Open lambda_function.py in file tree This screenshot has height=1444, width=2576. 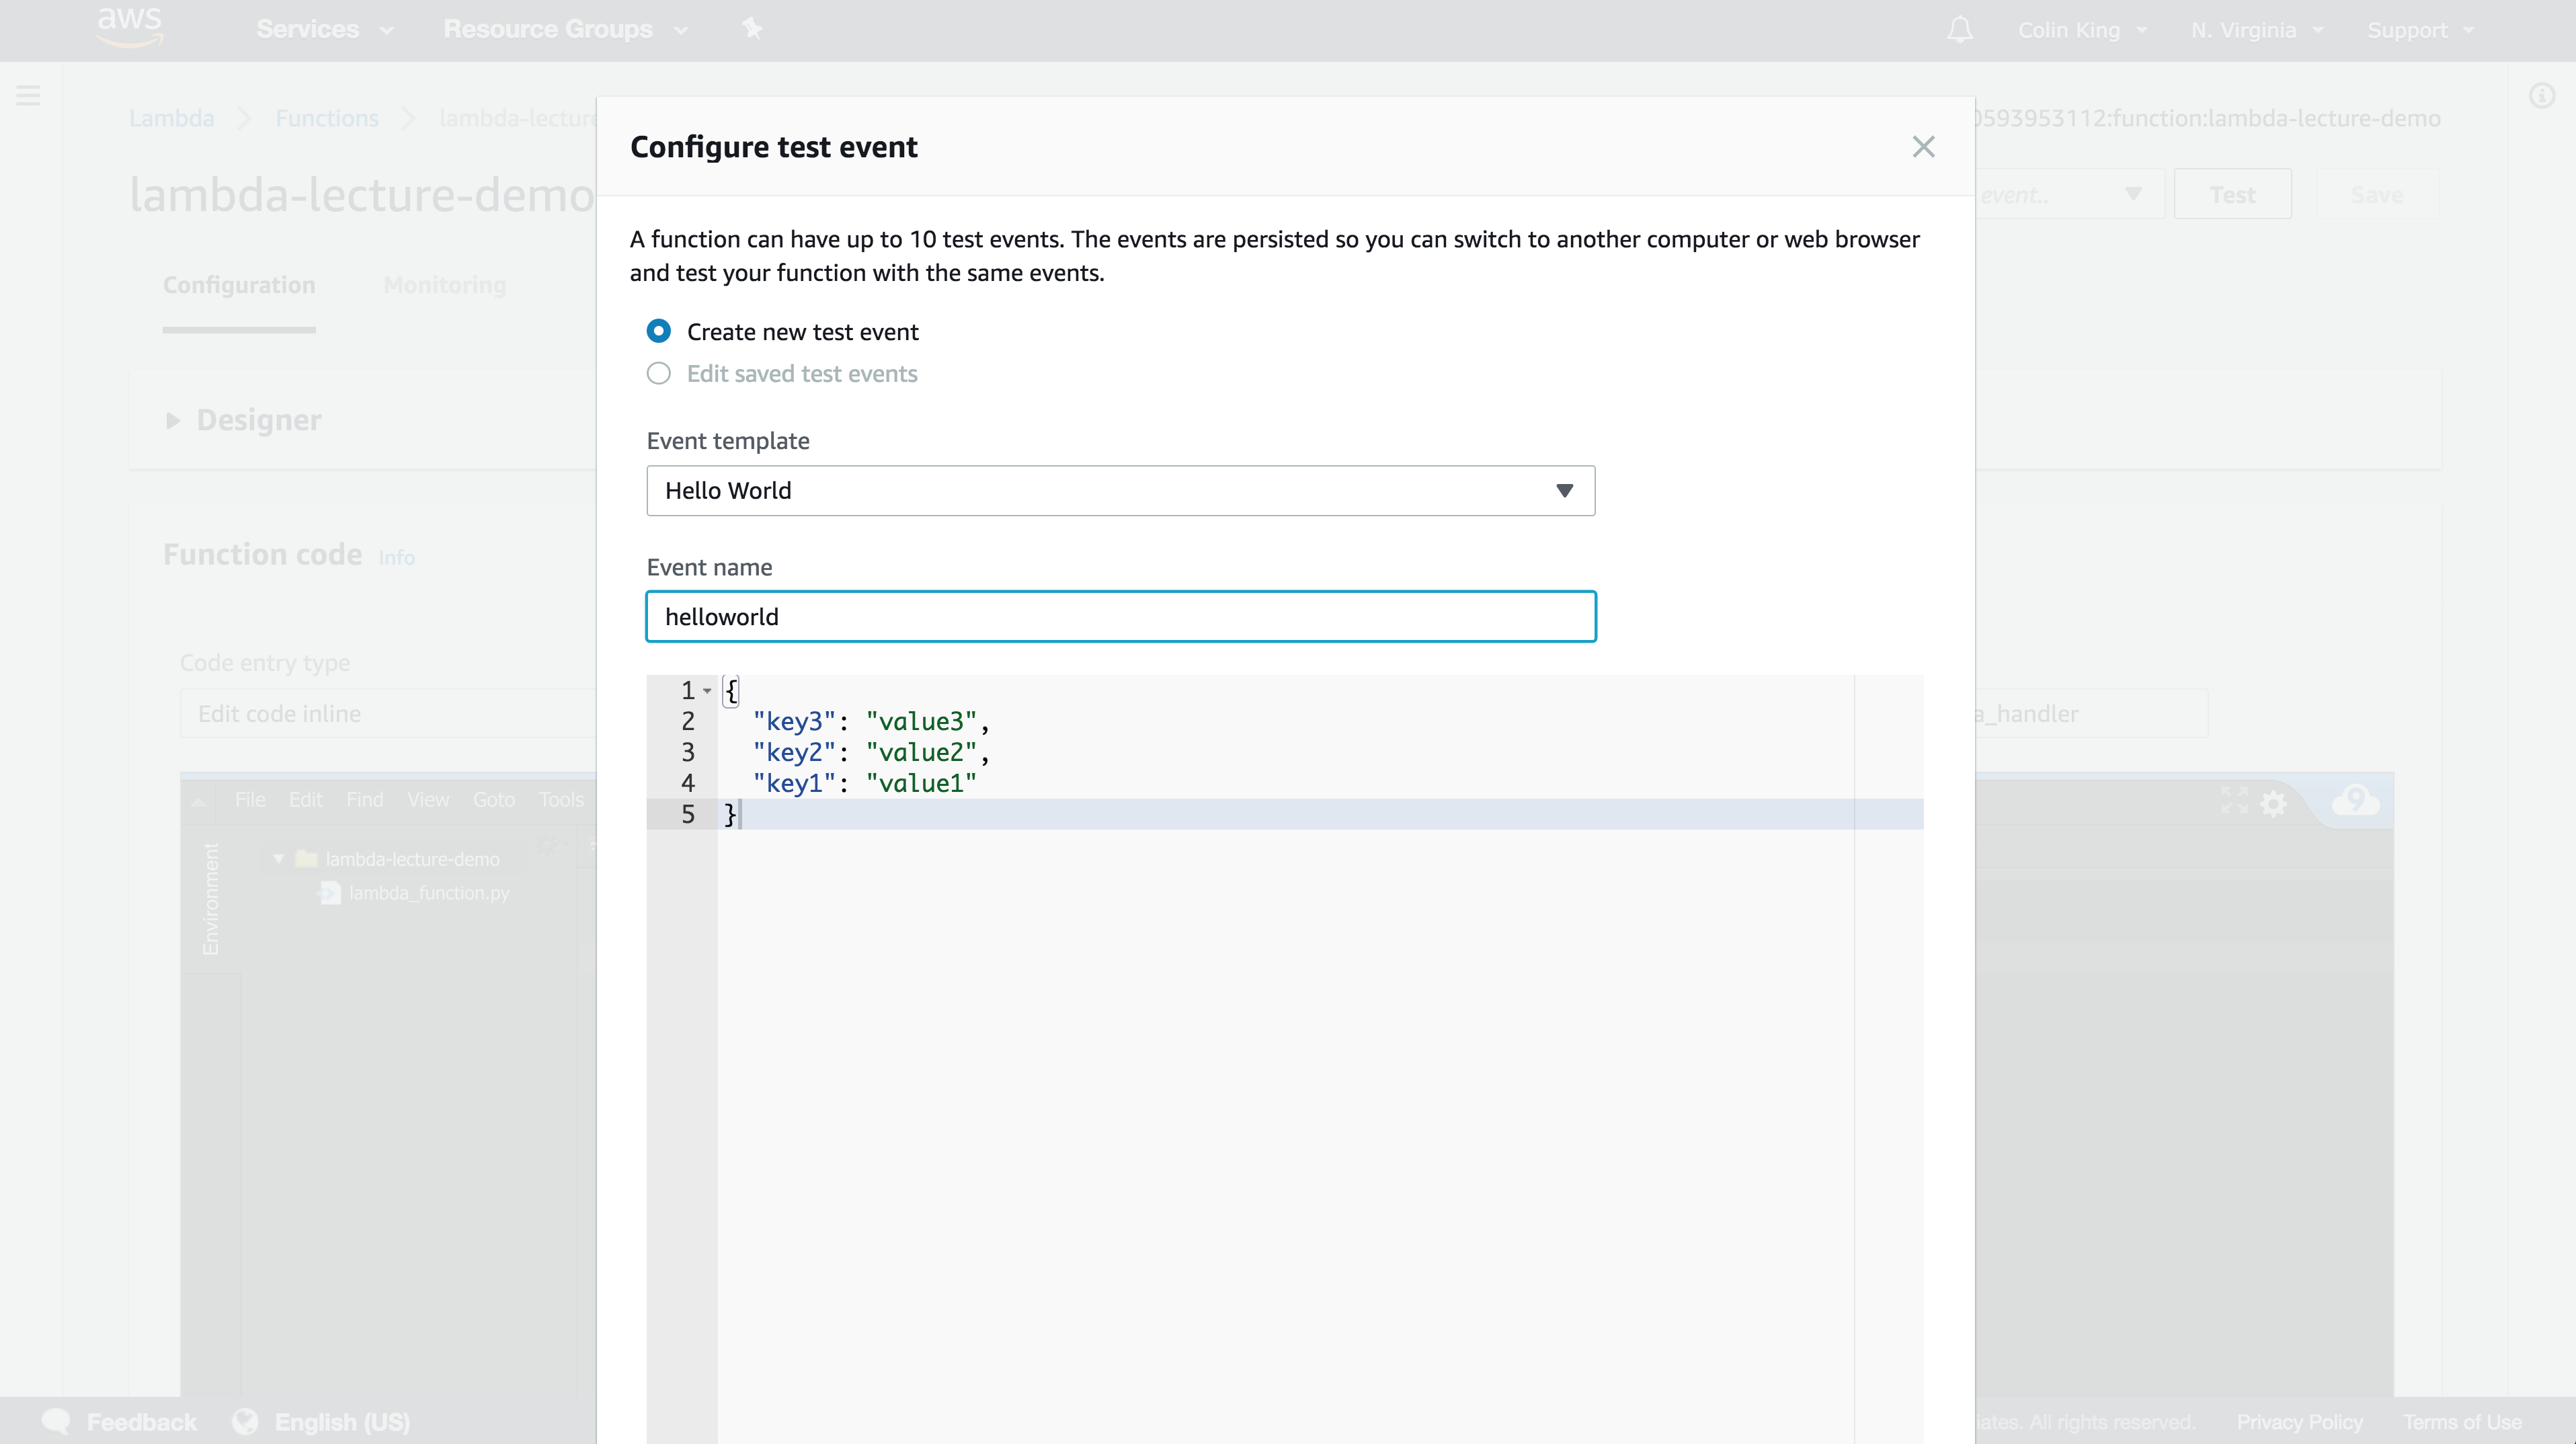pos(428,892)
